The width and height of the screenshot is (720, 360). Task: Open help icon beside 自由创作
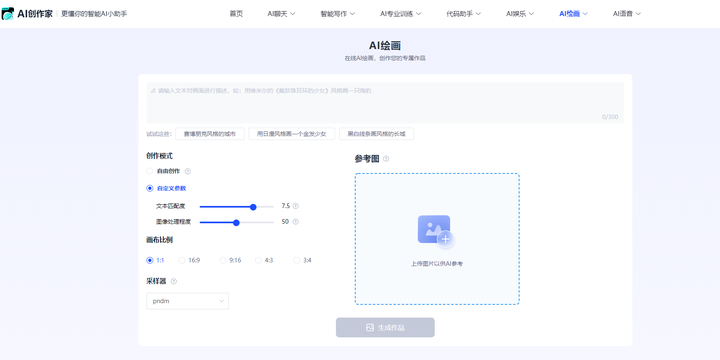coord(187,171)
